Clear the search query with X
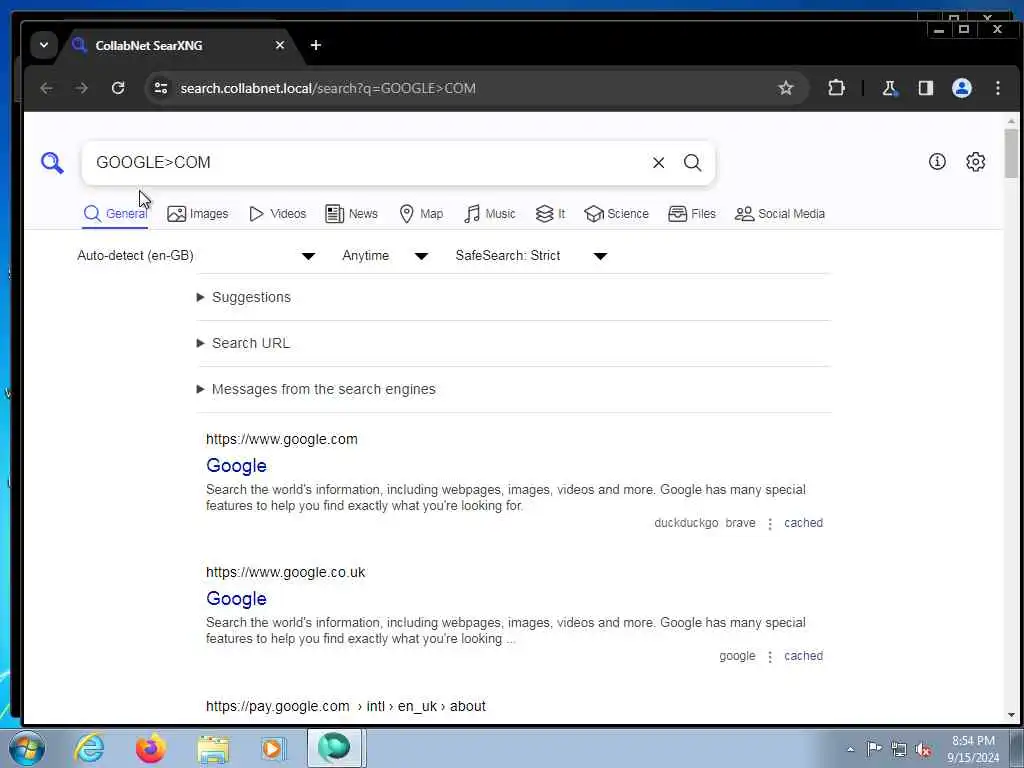Image resolution: width=1024 pixels, height=768 pixels. tap(658, 163)
